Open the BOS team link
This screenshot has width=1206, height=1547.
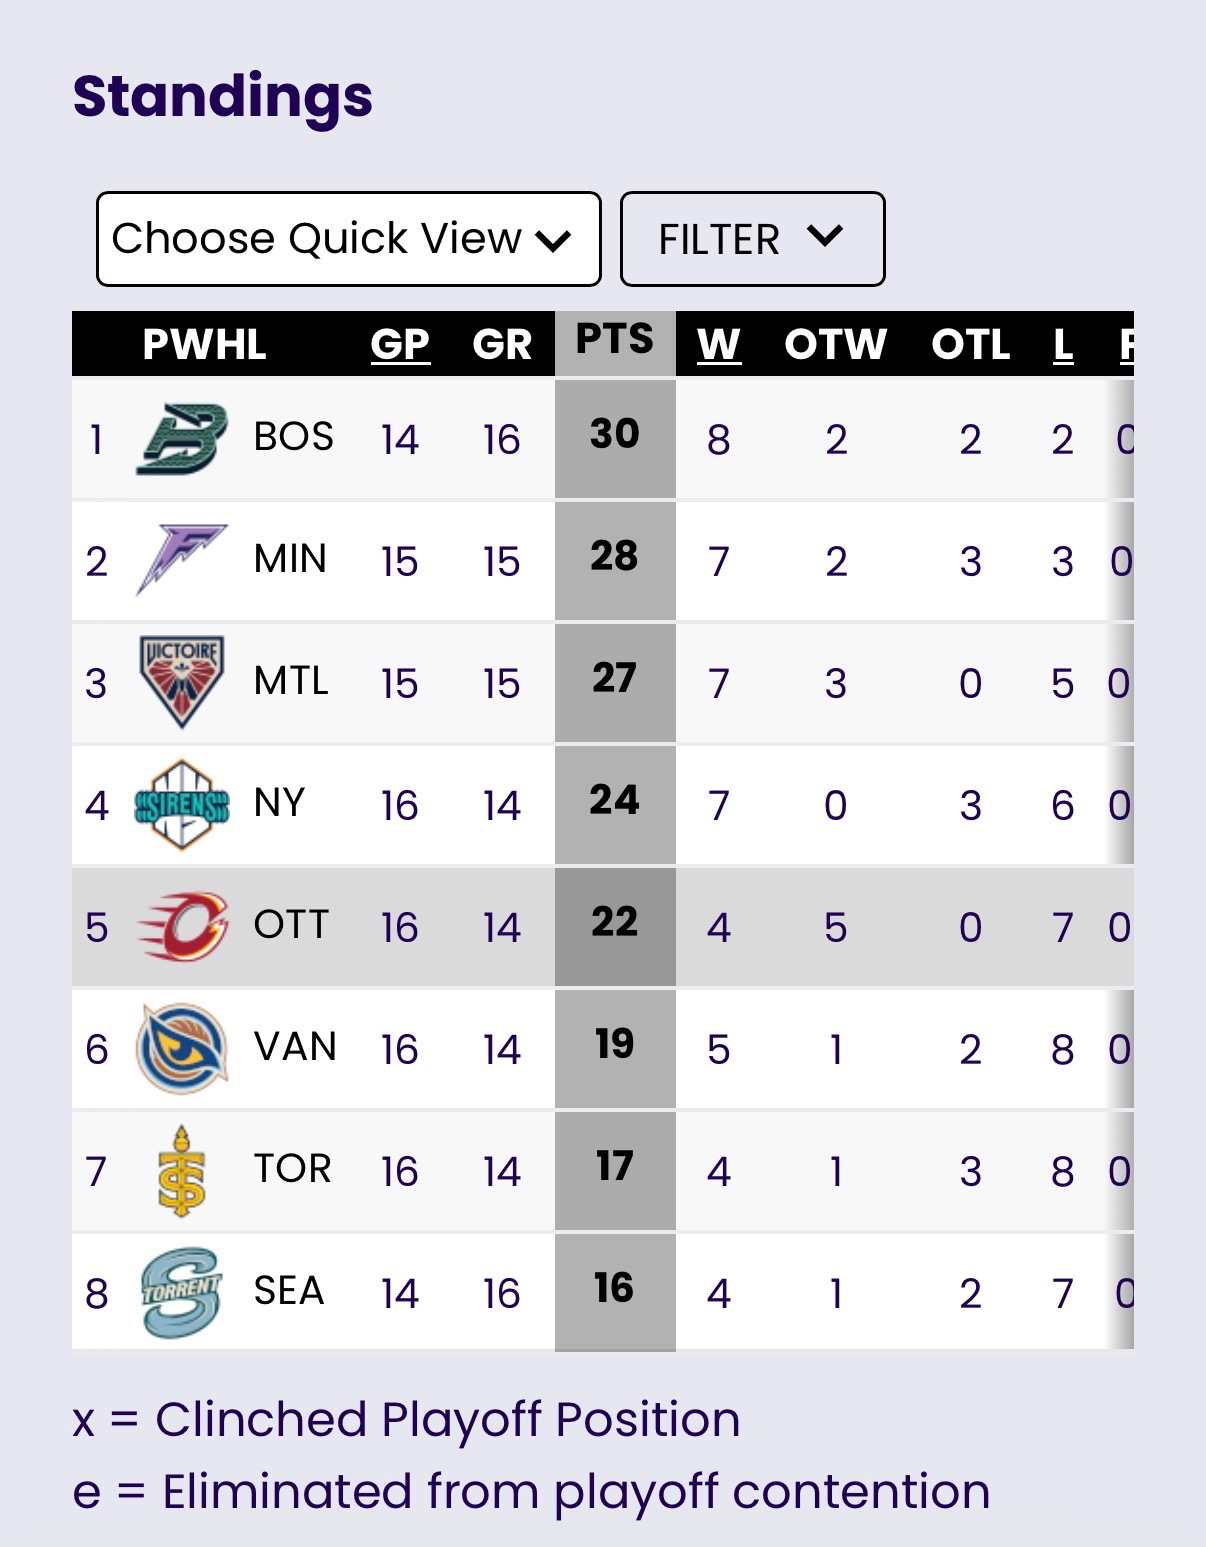293,437
